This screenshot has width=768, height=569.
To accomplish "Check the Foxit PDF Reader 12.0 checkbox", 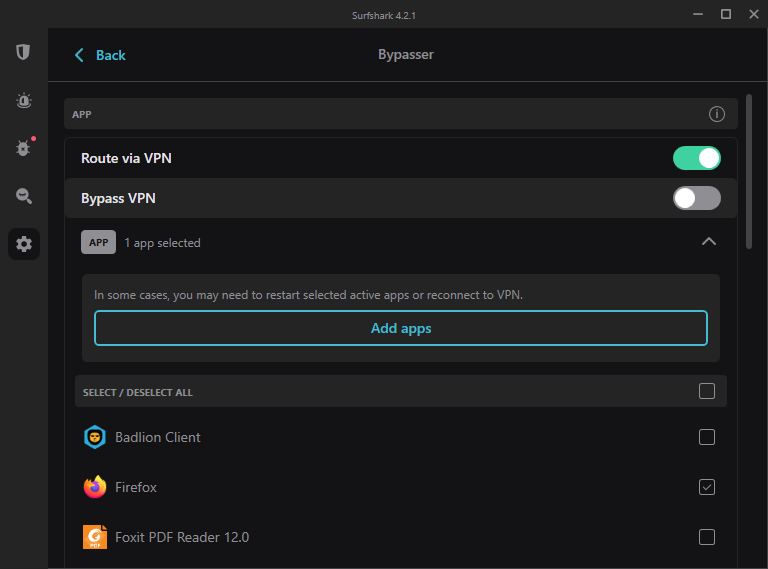I will (x=707, y=537).
